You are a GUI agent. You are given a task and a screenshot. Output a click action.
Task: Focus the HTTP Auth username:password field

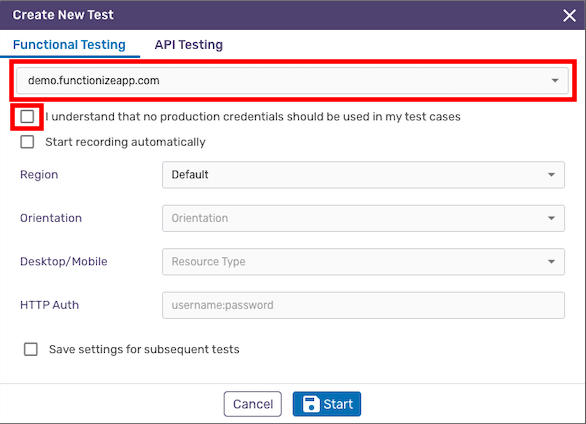(x=363, y=305)
